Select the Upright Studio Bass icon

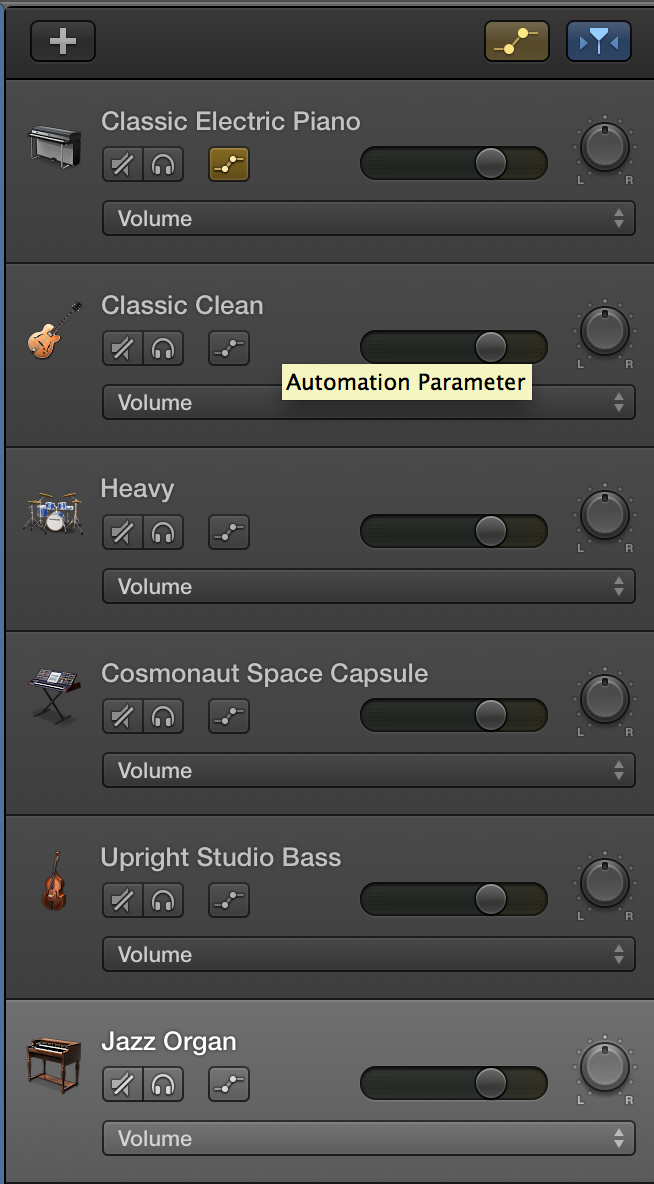(54, 880)
